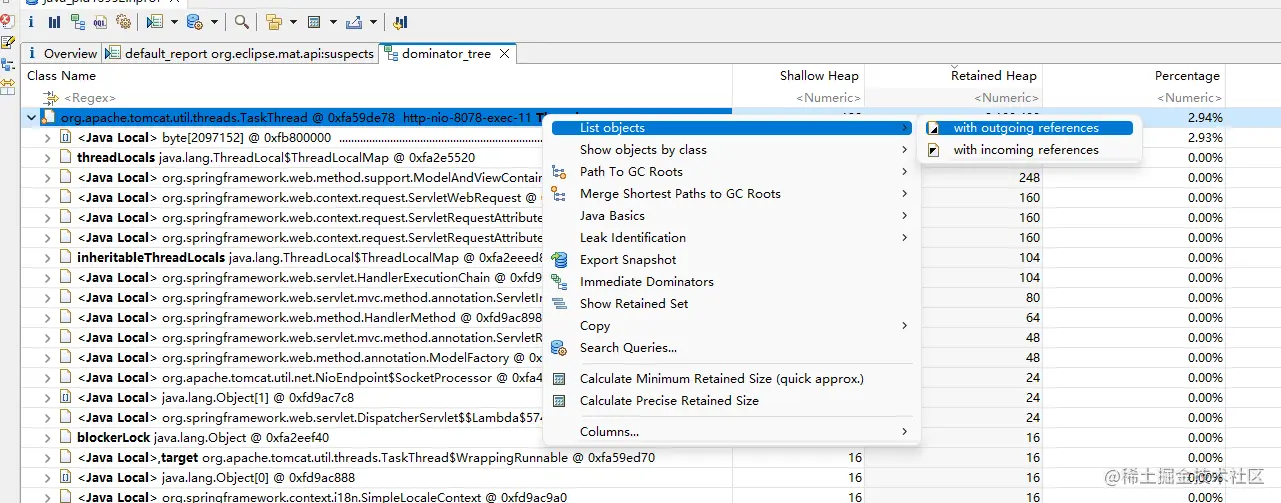The image size is (1281, 503).
Task: Click the calculate retained size calculator icon
Action: click(314, 21)
